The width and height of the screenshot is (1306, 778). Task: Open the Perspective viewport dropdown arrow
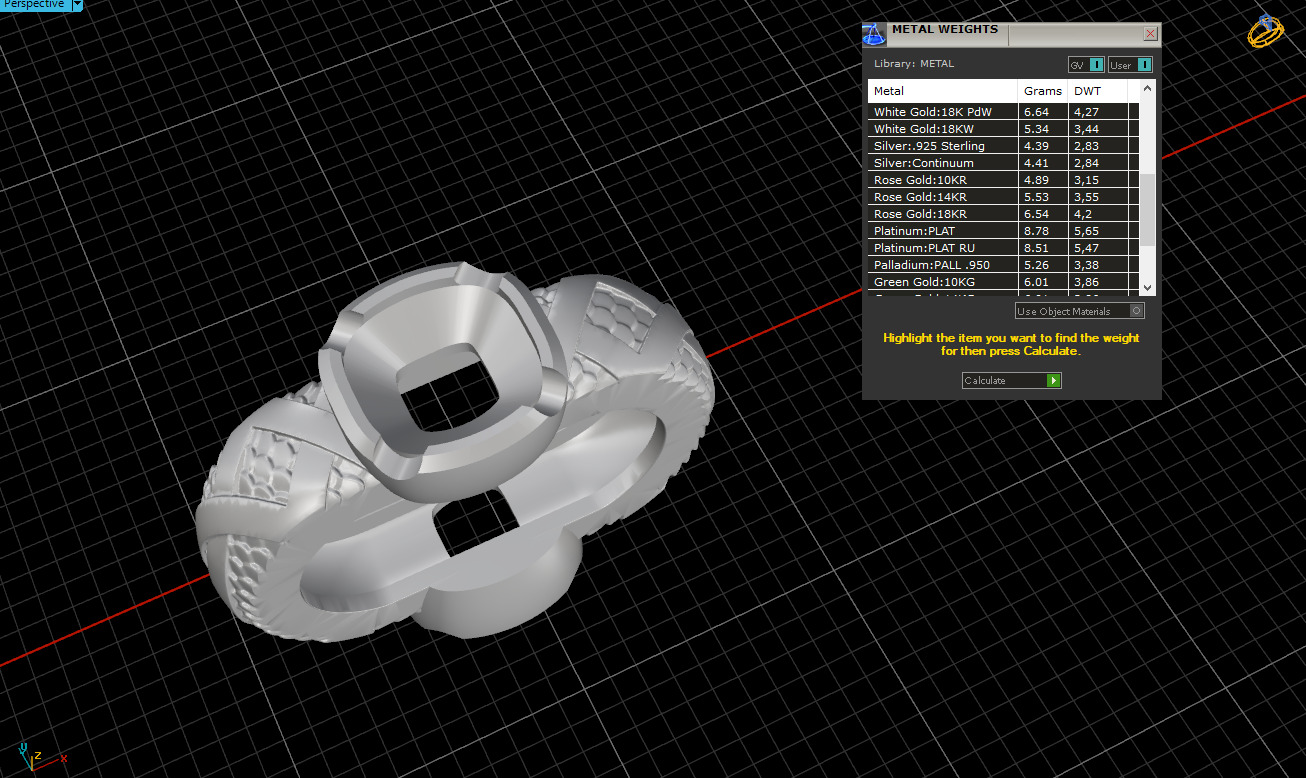click(77, 5)
